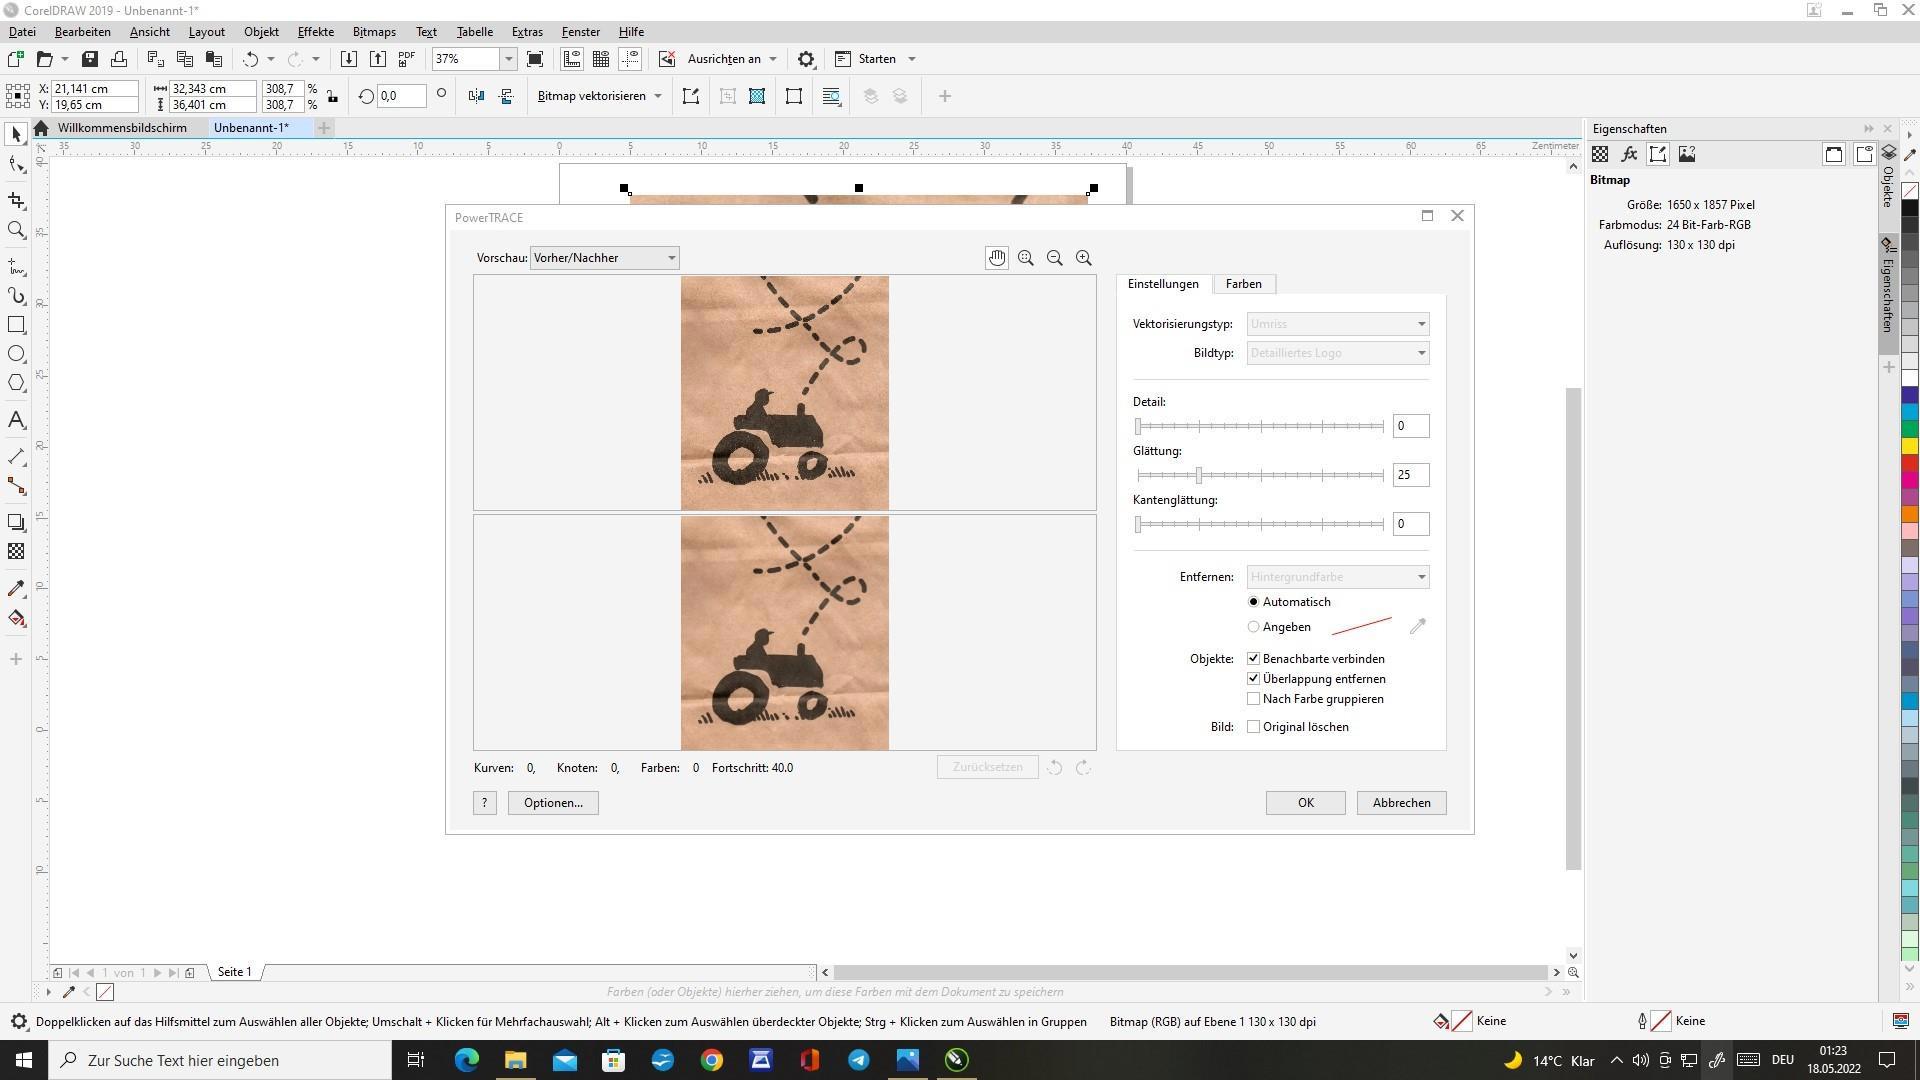Open the Bitmaps menu

[374, 32]
